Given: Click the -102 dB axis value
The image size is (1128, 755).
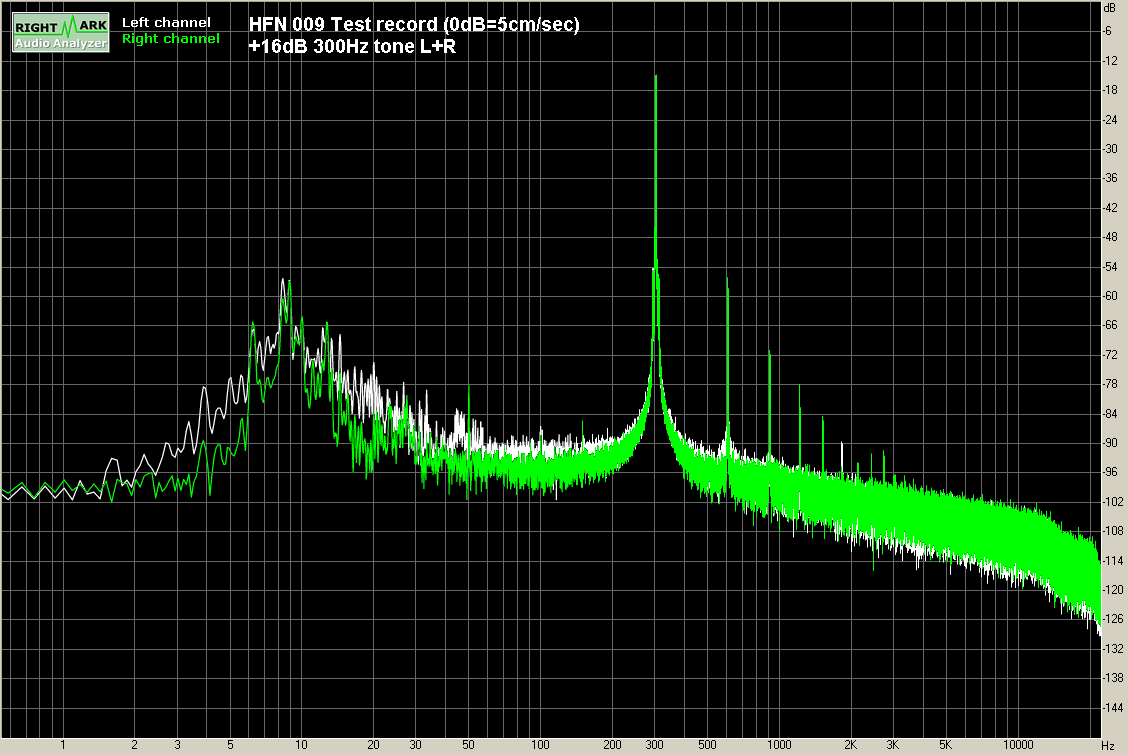Looking at the screenshot, I should click(x=1112, y=501).
